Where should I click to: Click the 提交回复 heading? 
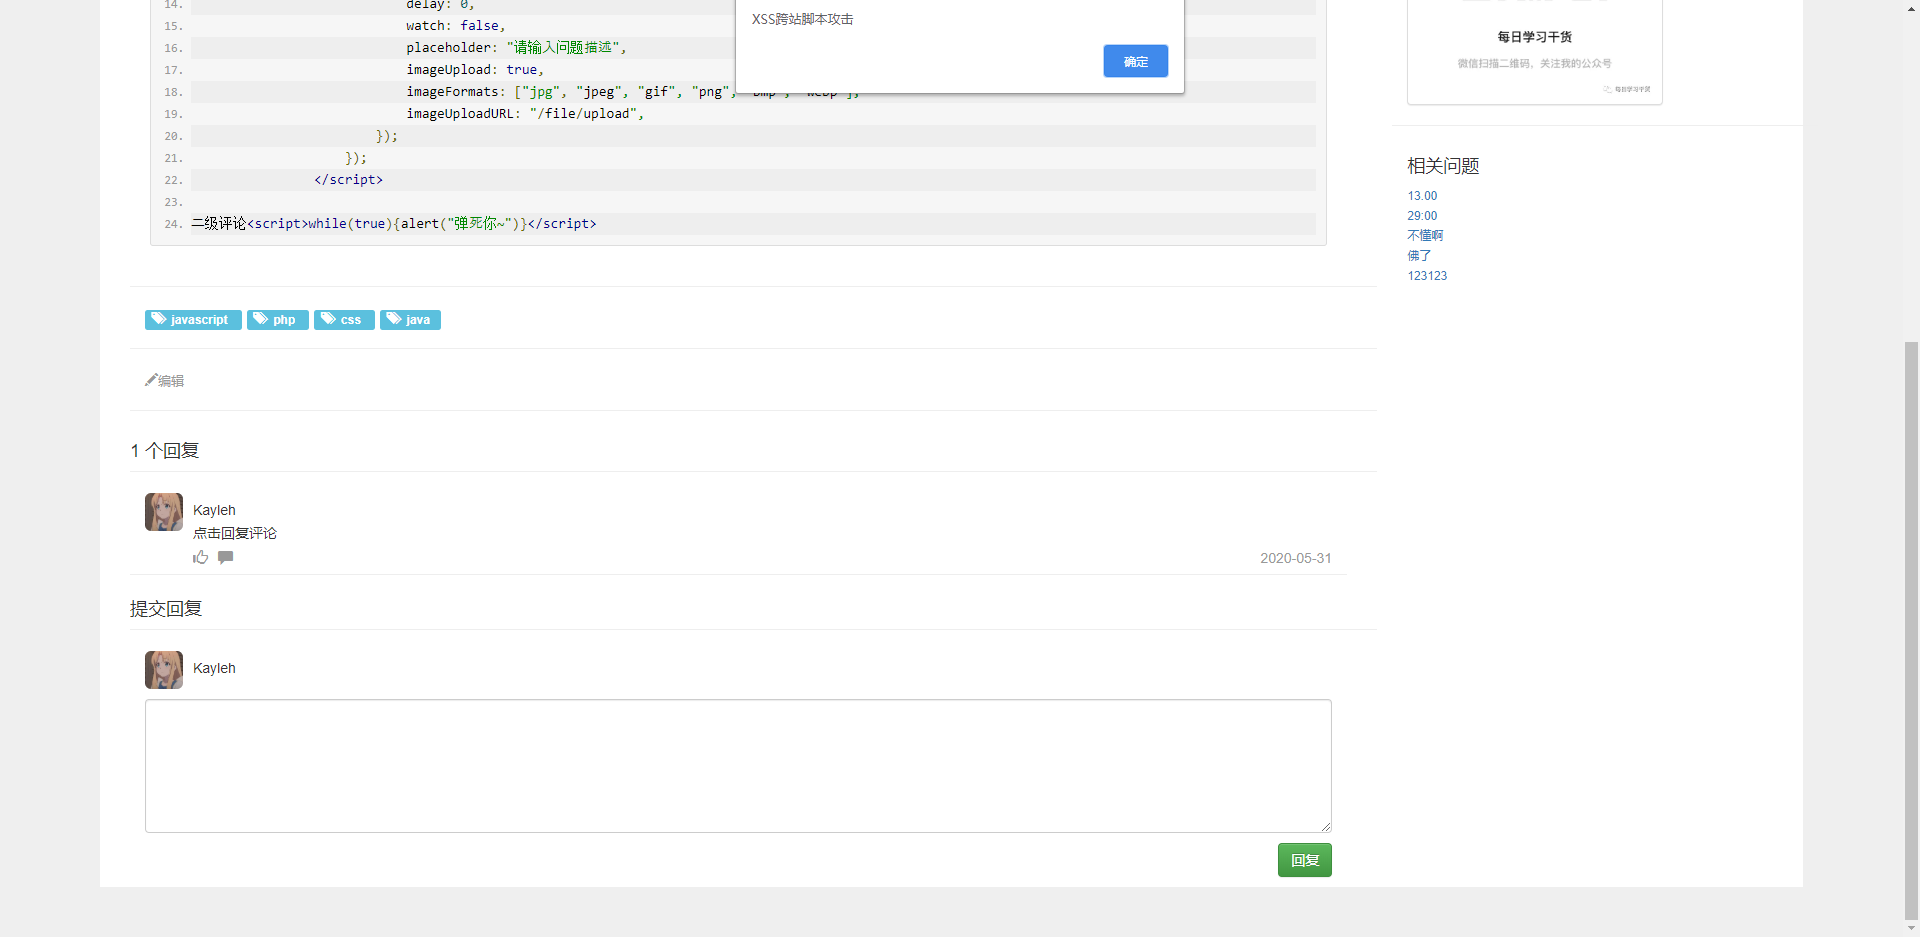click(166, 609)
